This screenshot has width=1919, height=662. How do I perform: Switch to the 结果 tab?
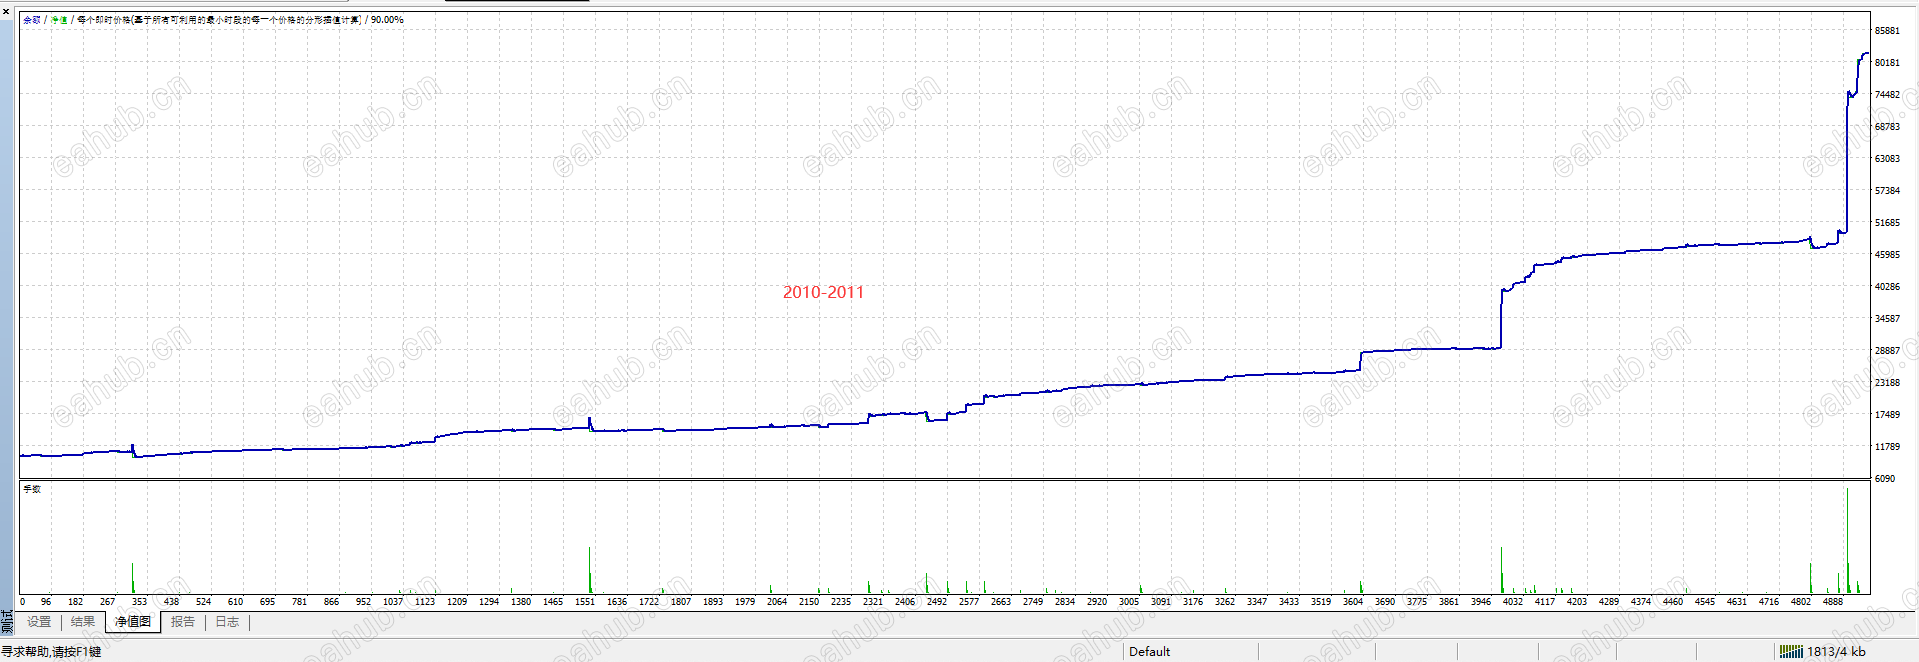click(x=83, y=622)
